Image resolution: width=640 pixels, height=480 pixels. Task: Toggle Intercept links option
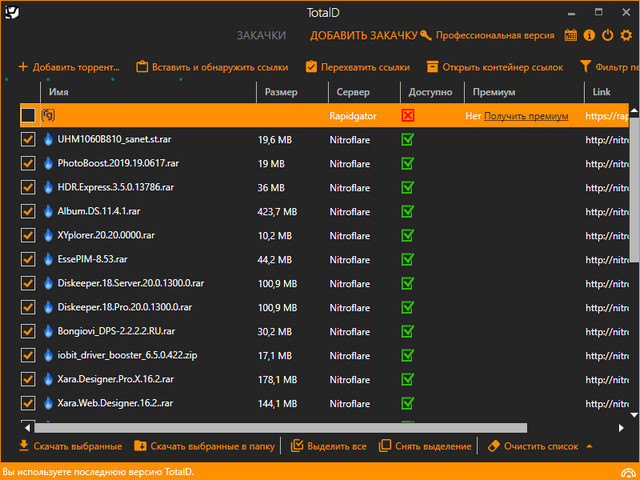coord(358,67)
